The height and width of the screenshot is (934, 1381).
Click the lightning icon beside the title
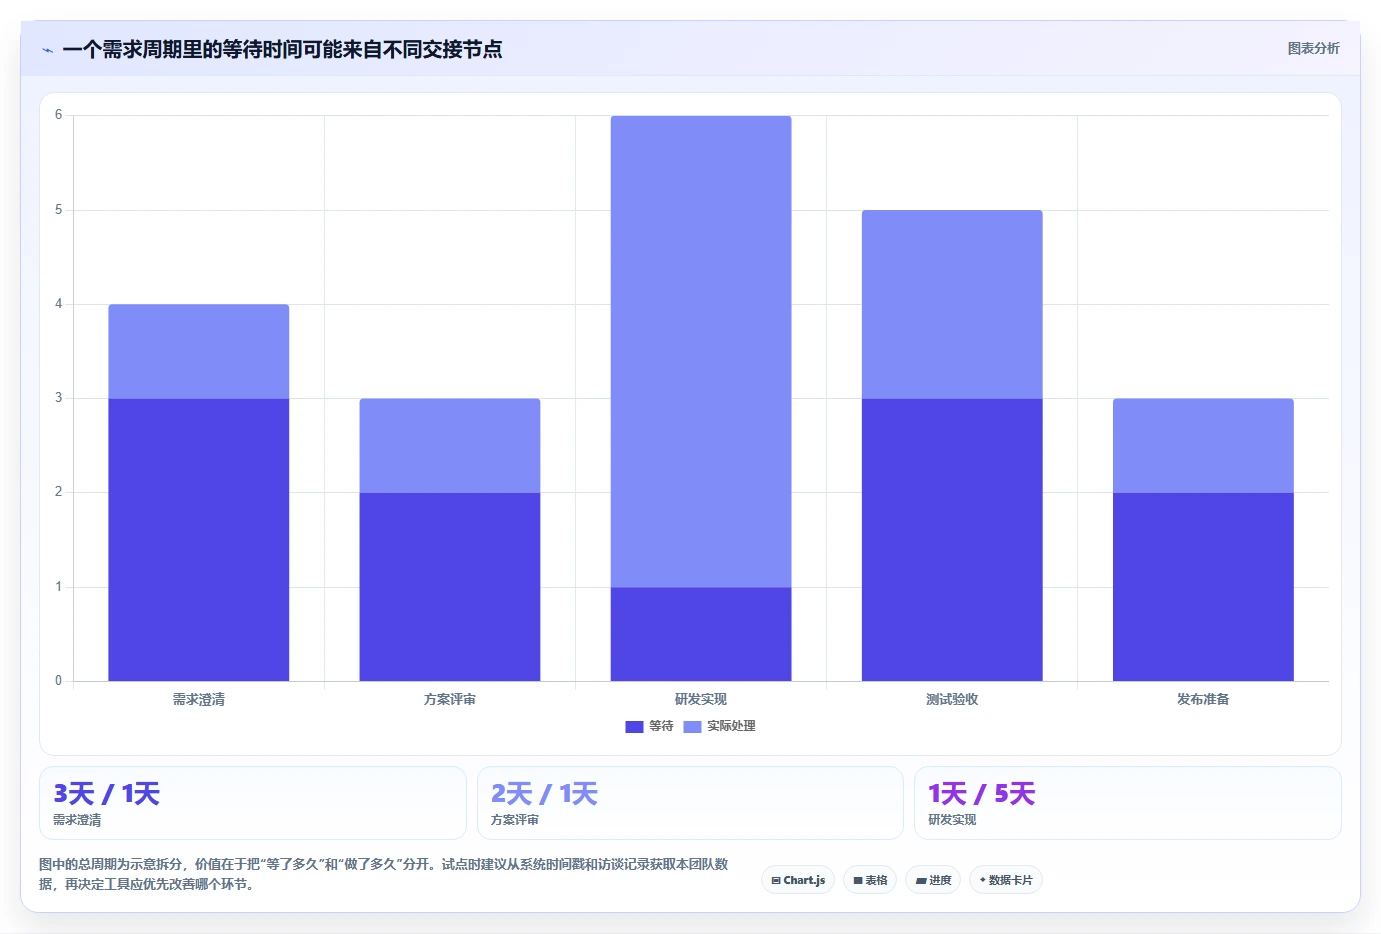pos(47,50)
